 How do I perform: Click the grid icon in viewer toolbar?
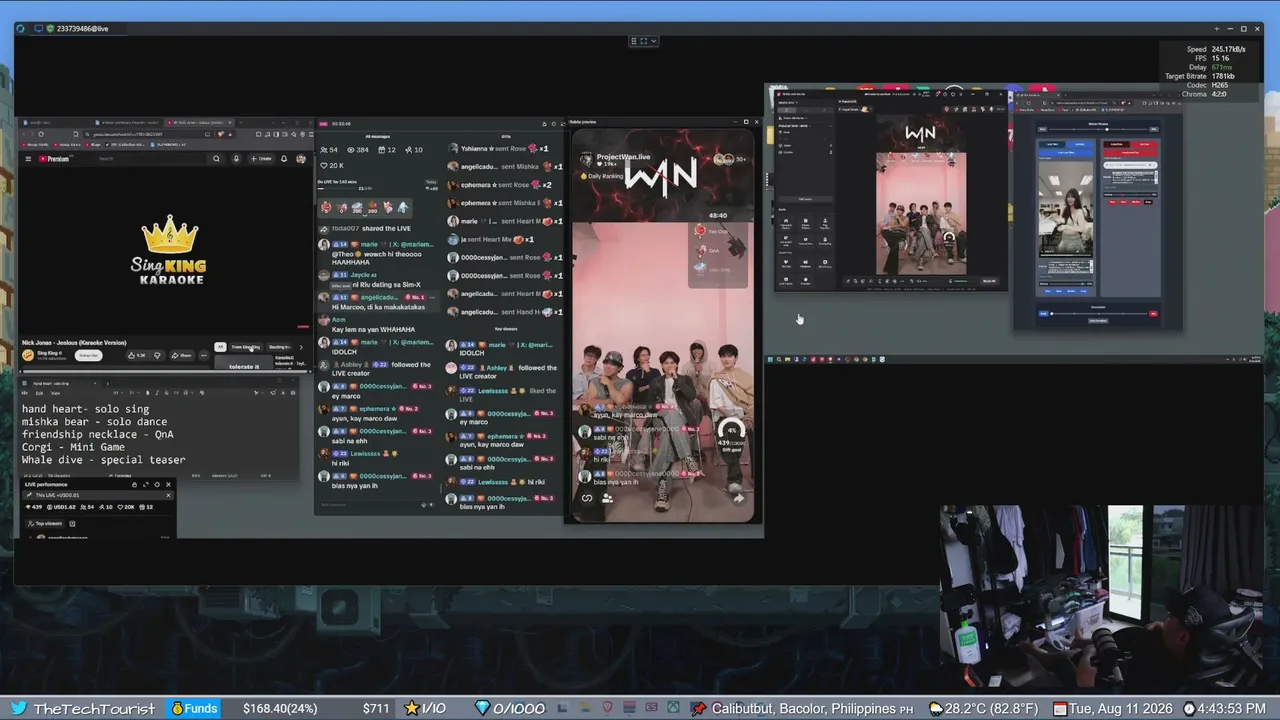coord(634,41)
